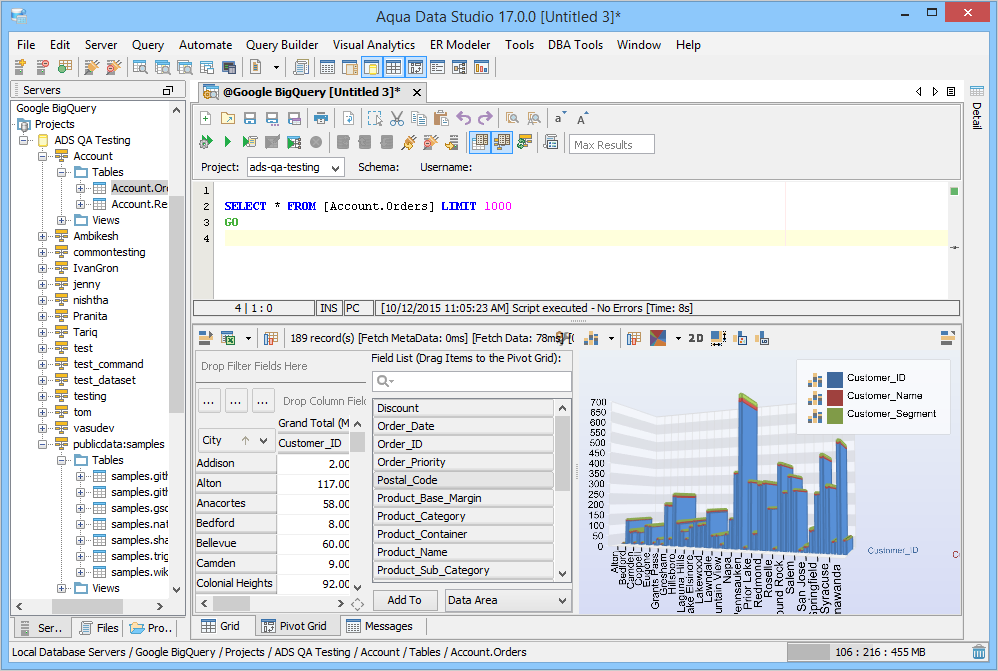Click the Add To button
998x671 pixels.
pyautogui.click(x=404, y=600)
